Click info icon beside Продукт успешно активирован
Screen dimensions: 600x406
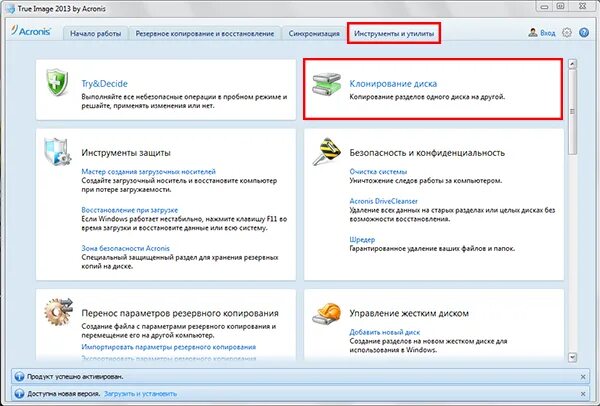(x=19, y=377)
